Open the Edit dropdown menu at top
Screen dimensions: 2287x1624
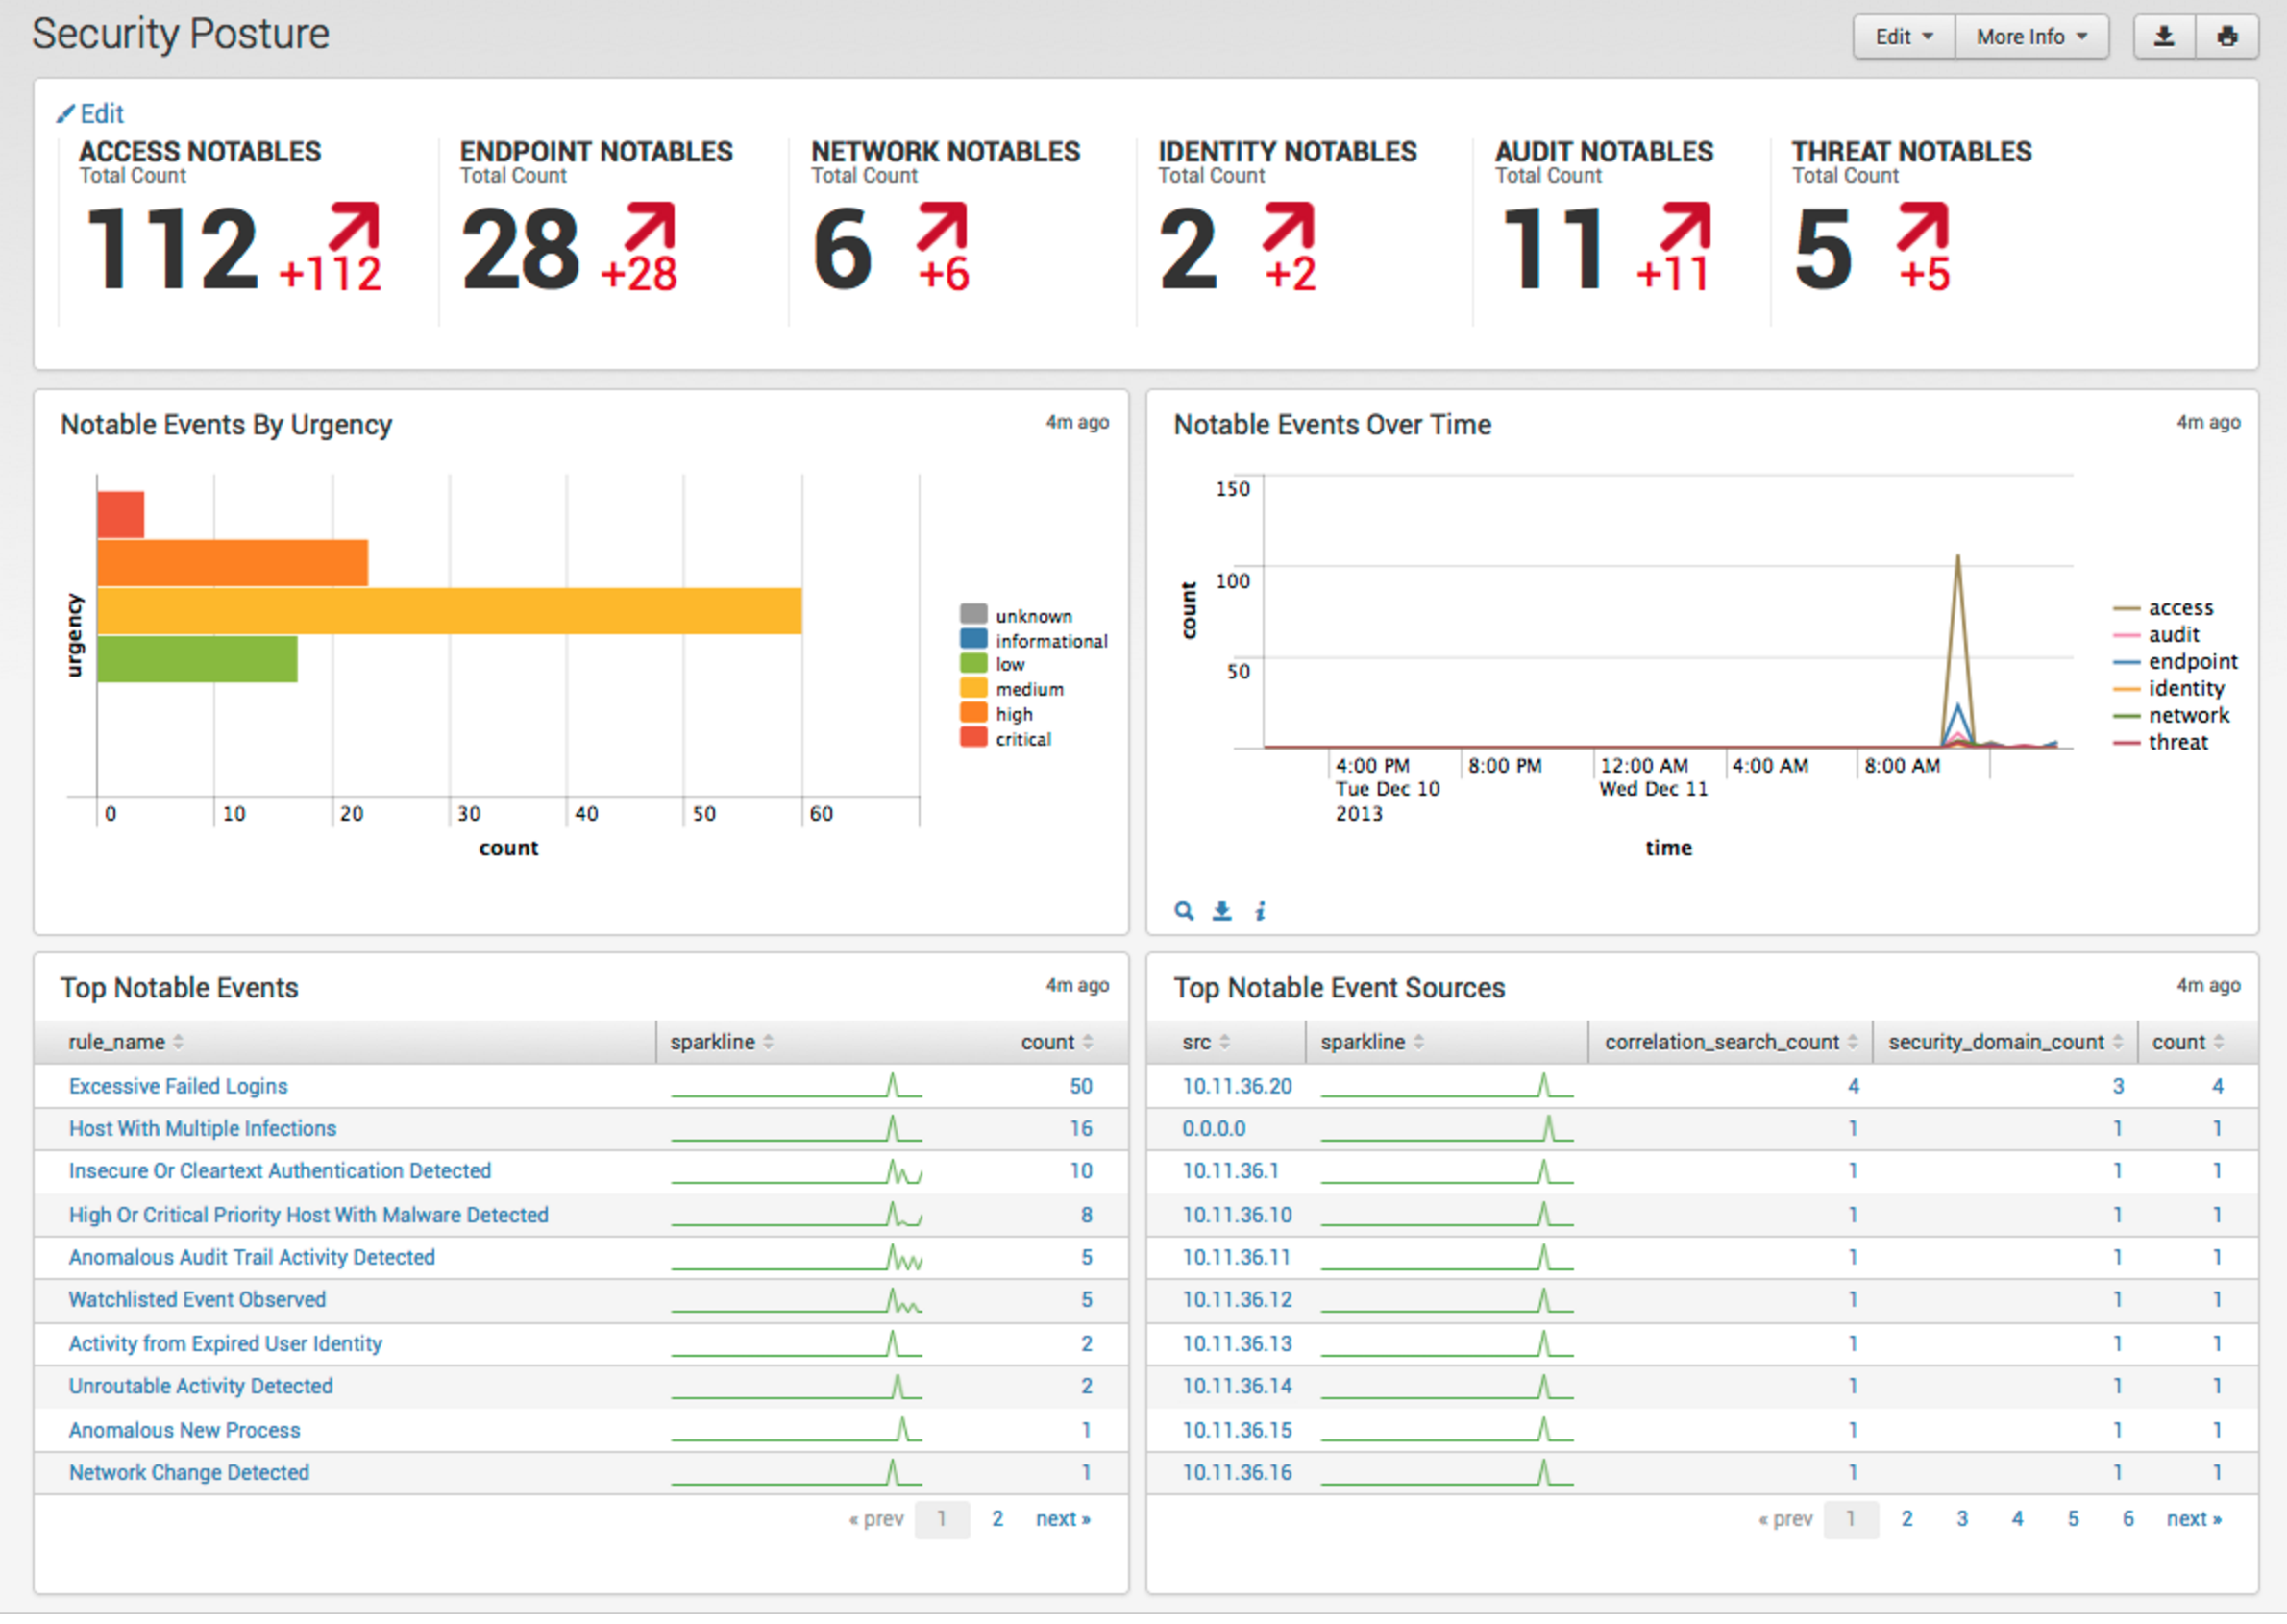1904,37
